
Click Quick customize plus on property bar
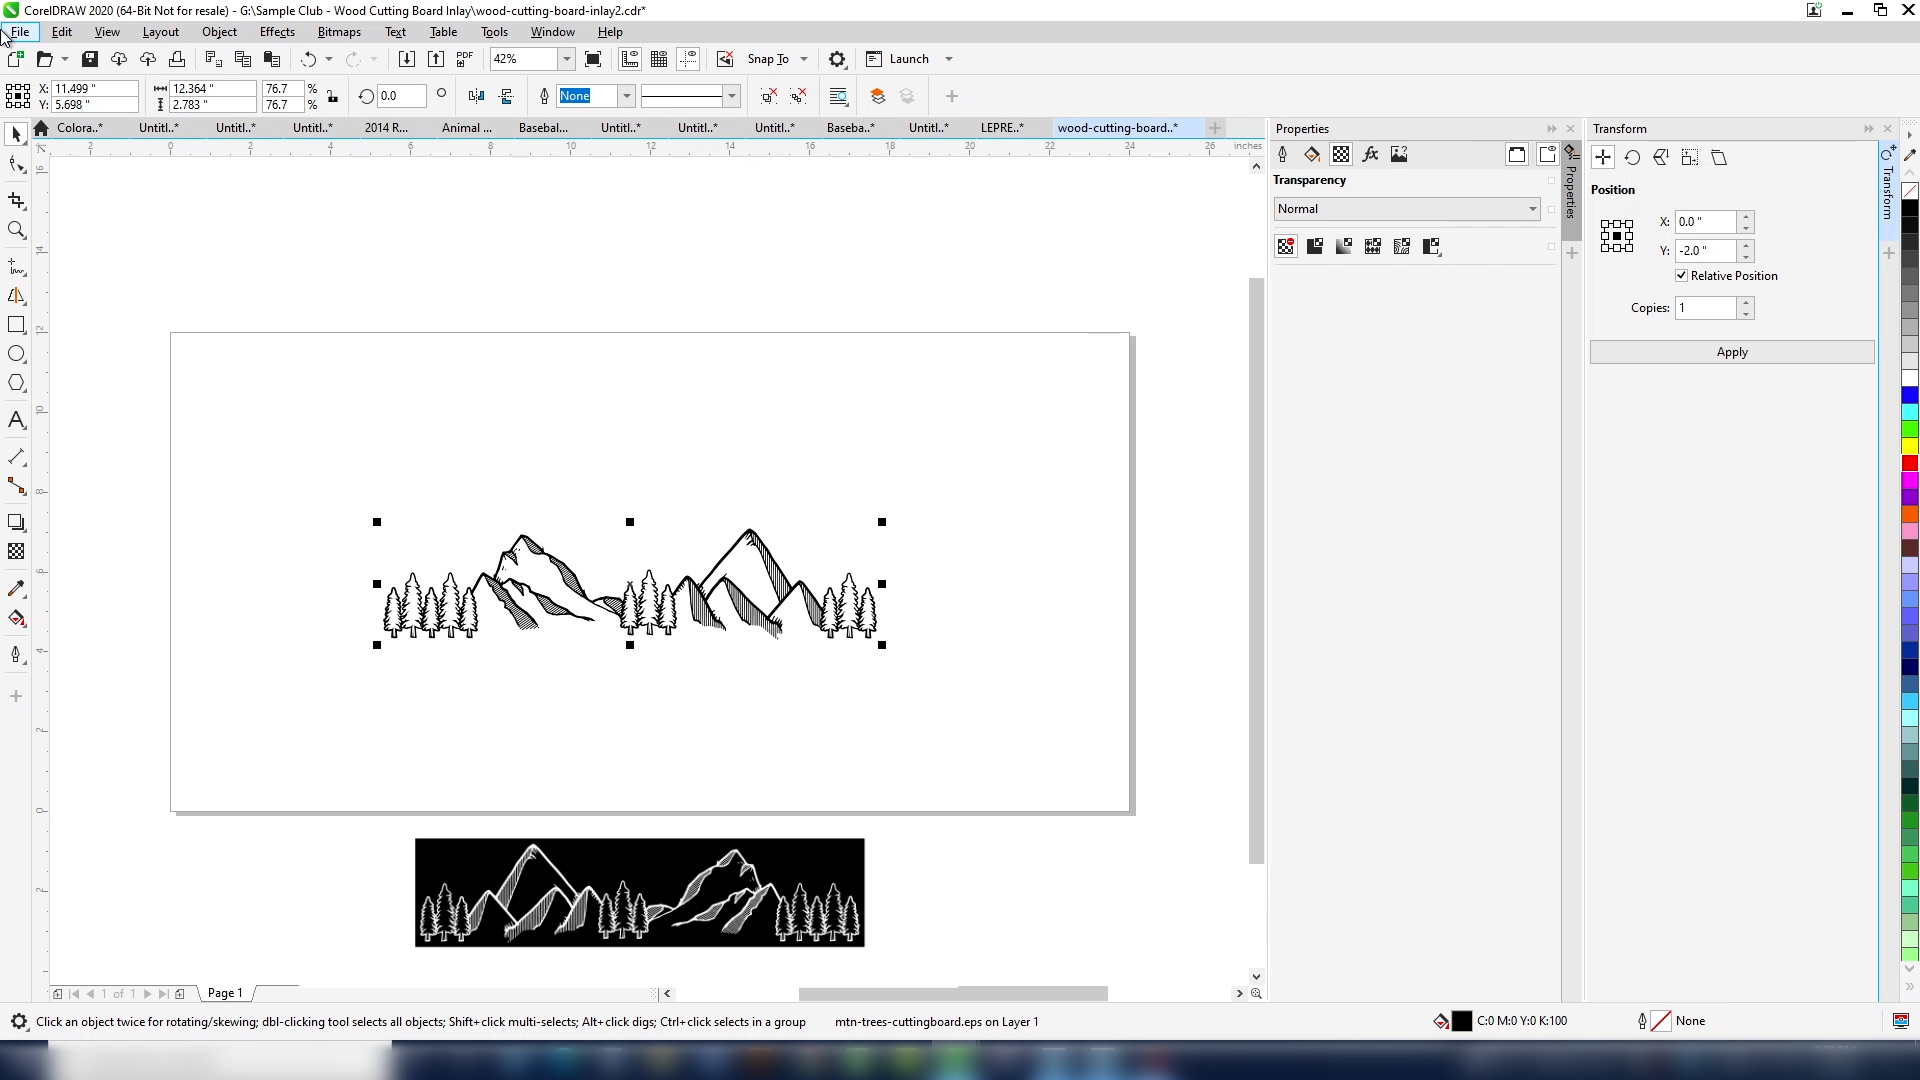[x=952, y=96]
